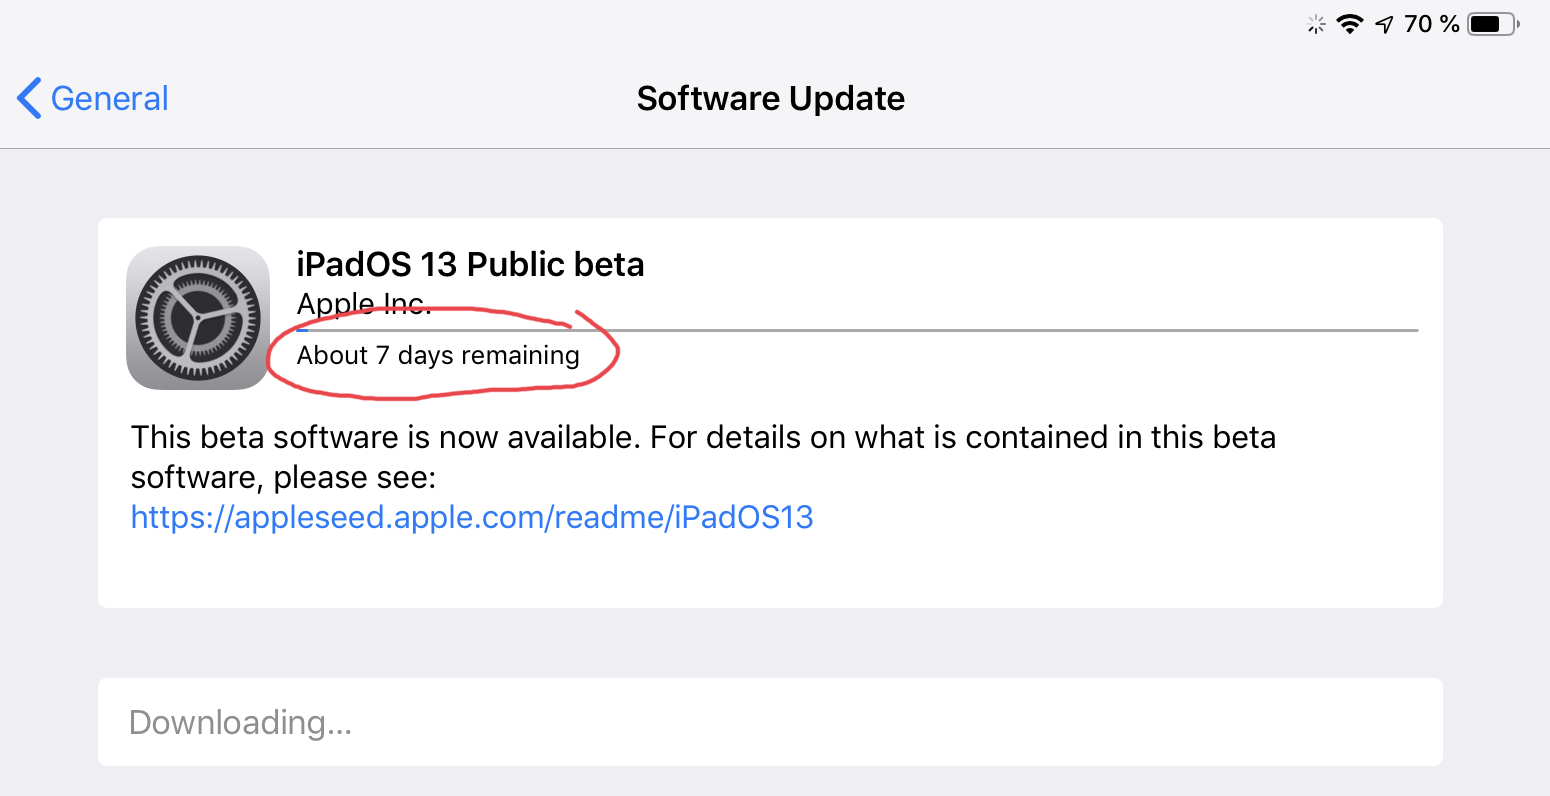Tap the Settings gear update icon
The height and width of the screenshot is (796, 1550).
click(x=198, y=318)
